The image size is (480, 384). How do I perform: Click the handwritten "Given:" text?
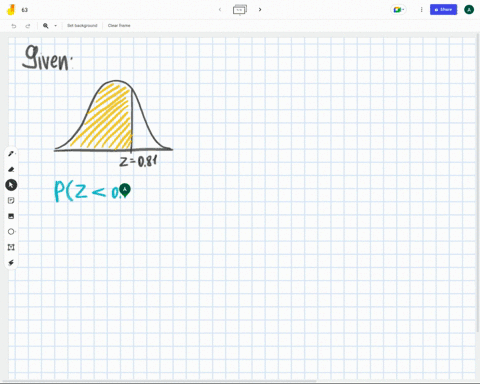click(48, 58)
